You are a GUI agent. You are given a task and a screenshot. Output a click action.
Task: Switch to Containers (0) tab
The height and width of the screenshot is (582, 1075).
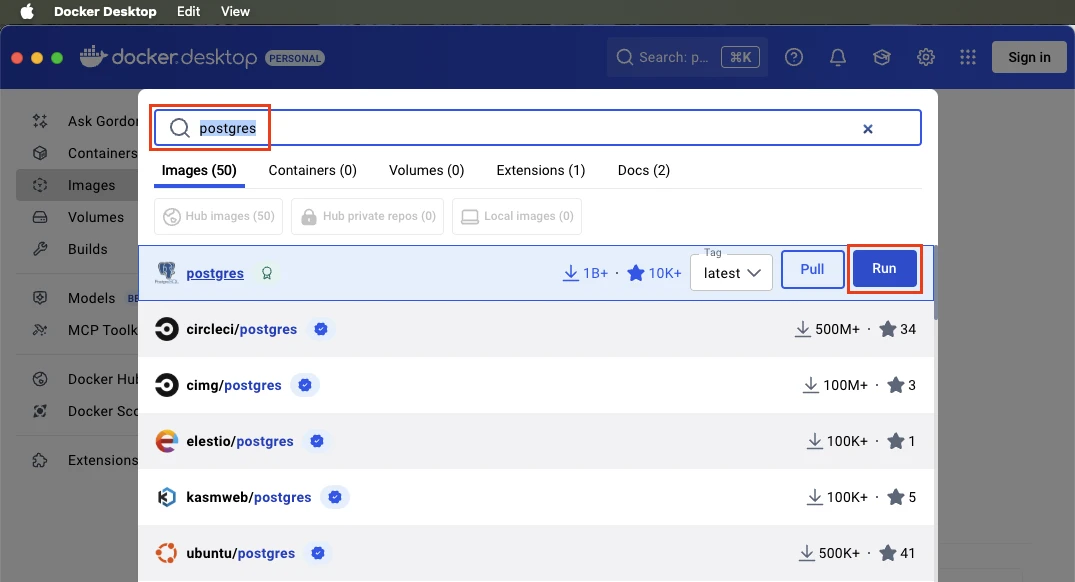(313, 170)
